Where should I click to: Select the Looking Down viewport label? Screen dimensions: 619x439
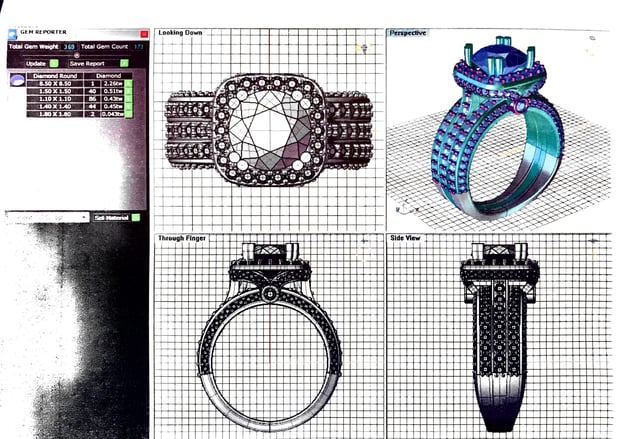(x=180, y=33)
